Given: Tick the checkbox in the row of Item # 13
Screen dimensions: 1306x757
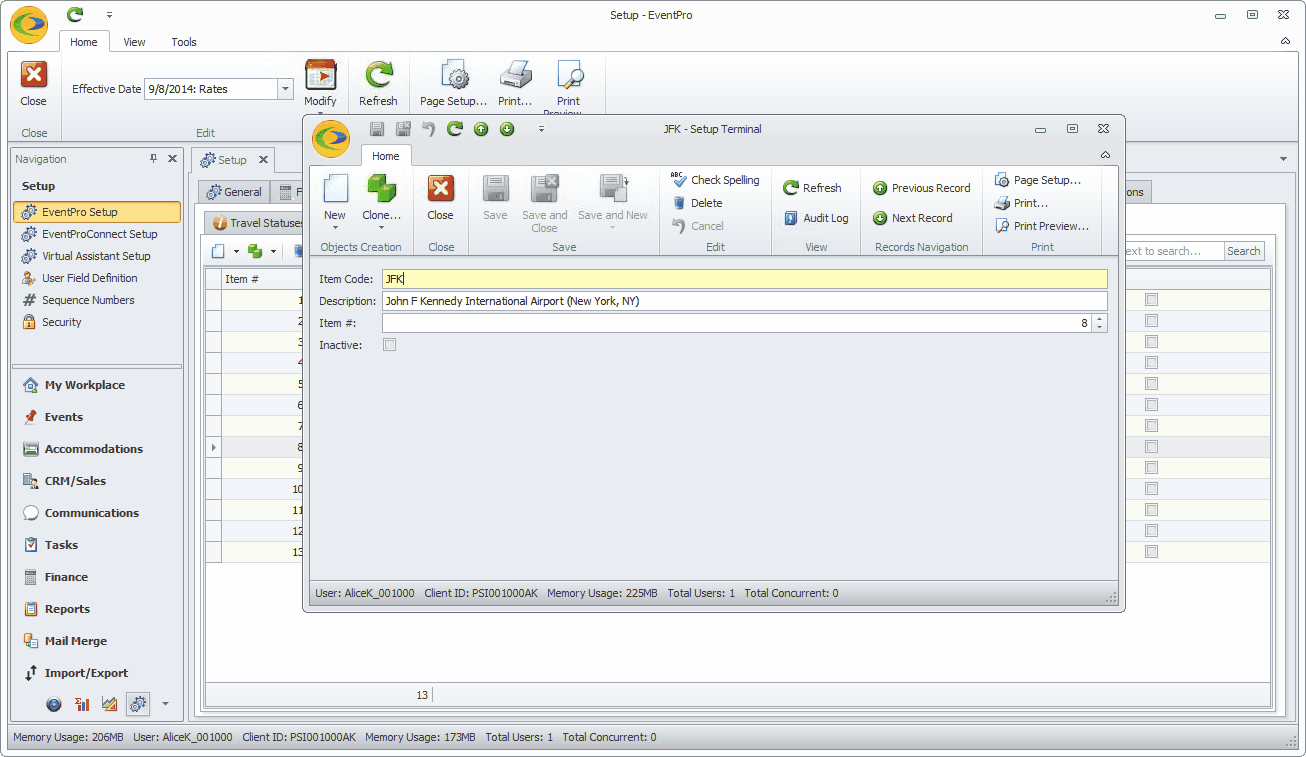Looking at the screenshot, I should (x=1151, y=552).
